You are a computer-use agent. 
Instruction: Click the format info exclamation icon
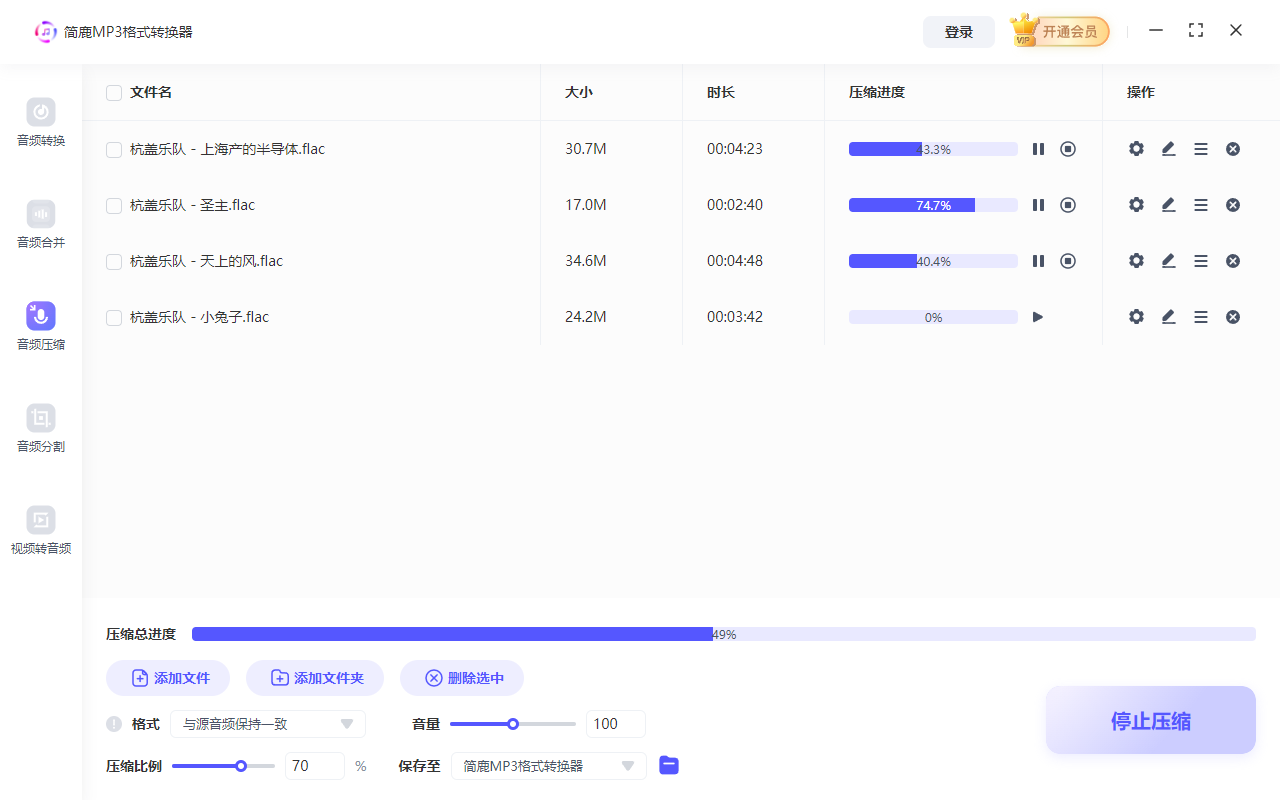[114, 724]
